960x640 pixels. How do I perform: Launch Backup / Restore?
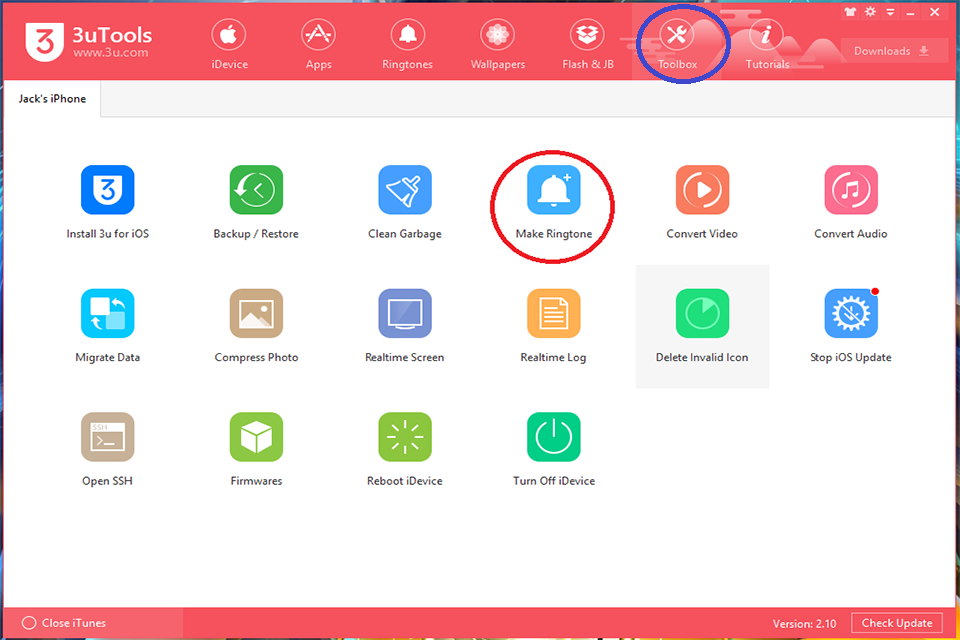tap(256, 190)
